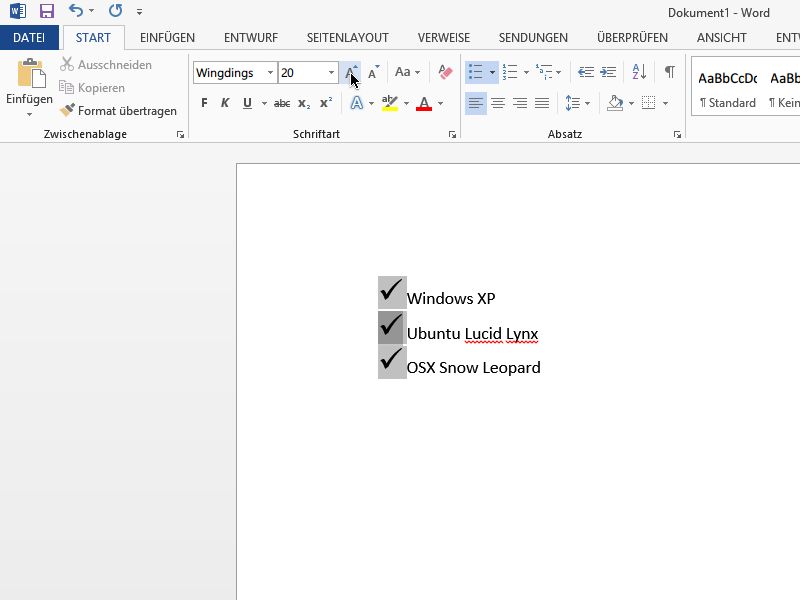The width and height of the screenshot is (800, 600).
Task: Toggle bold (F) formatting
Action: point(204,103)
